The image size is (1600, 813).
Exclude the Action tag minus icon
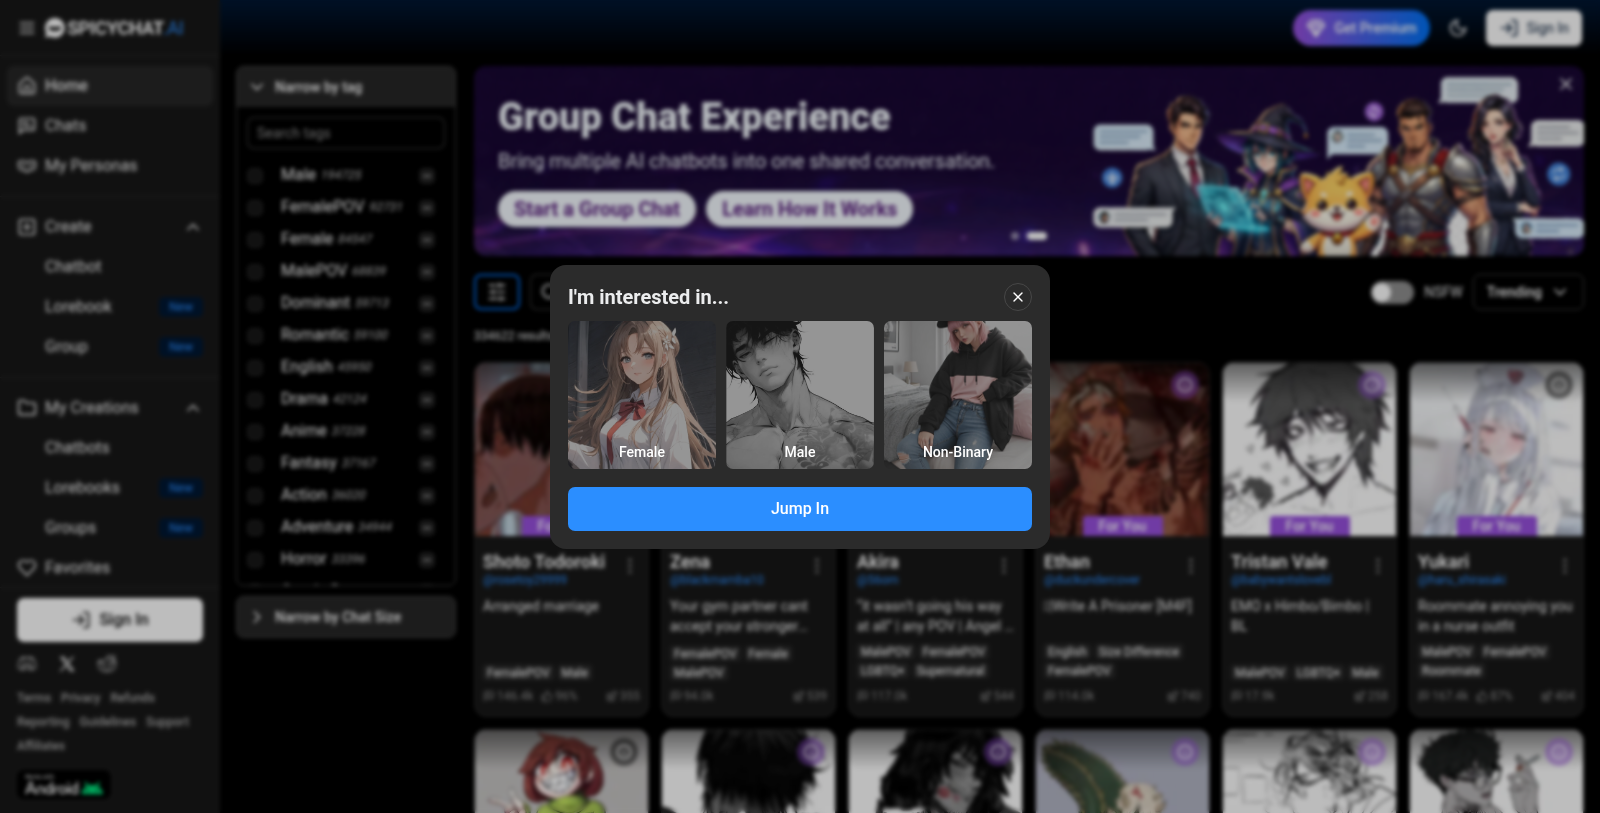[427, 495]
